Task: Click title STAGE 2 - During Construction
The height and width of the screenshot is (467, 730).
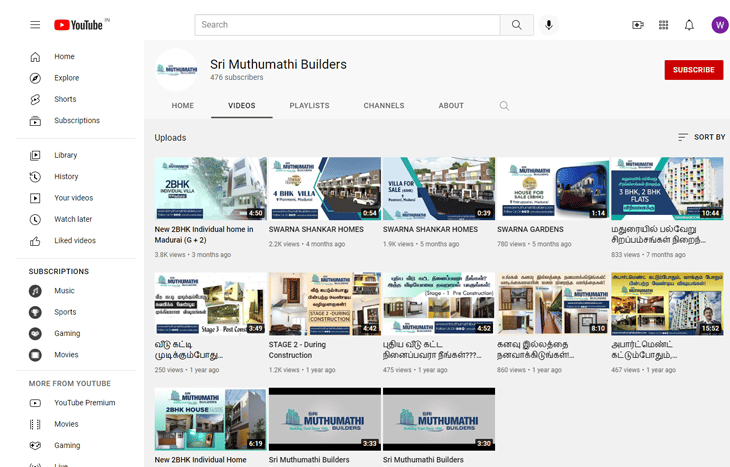Action: click(x=297, y=350)
